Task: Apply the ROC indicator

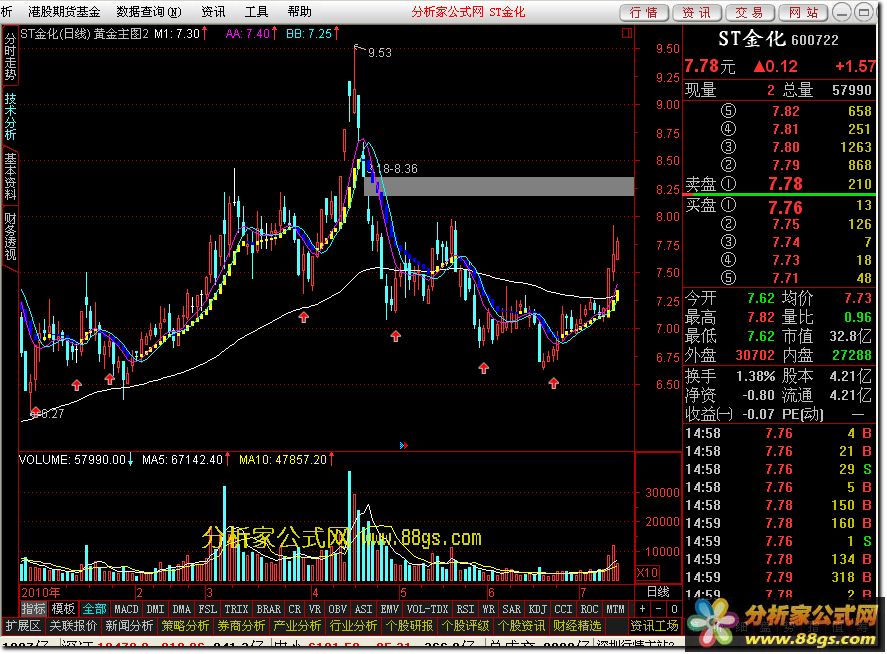Action: coord(589,609)
